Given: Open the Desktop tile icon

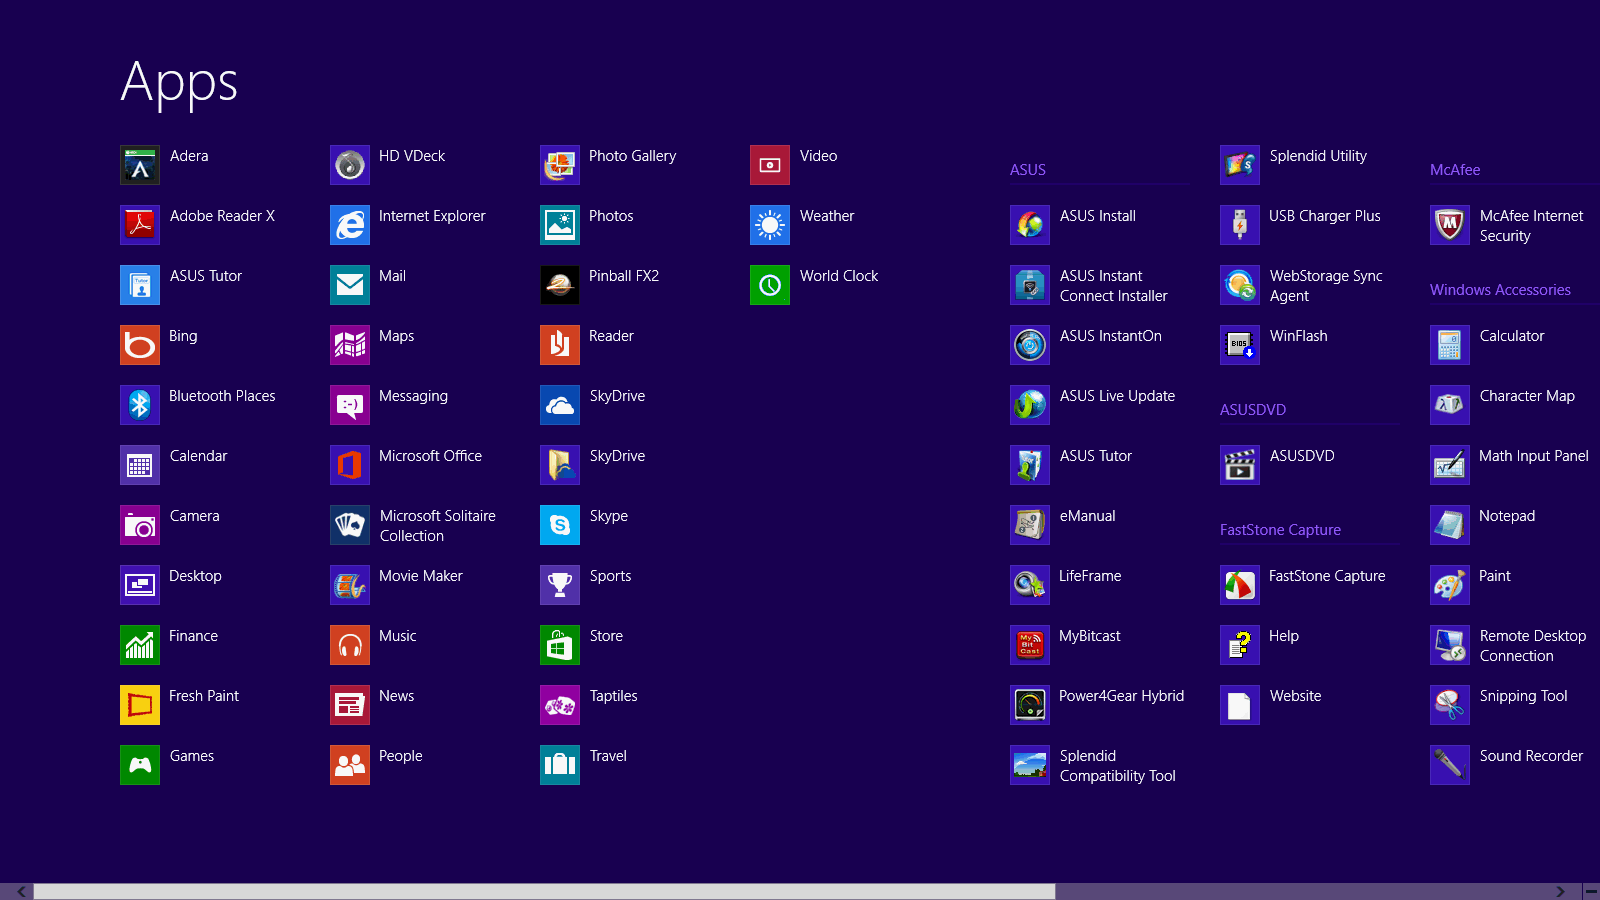Looking at the screenshot, I should (140, 585).
